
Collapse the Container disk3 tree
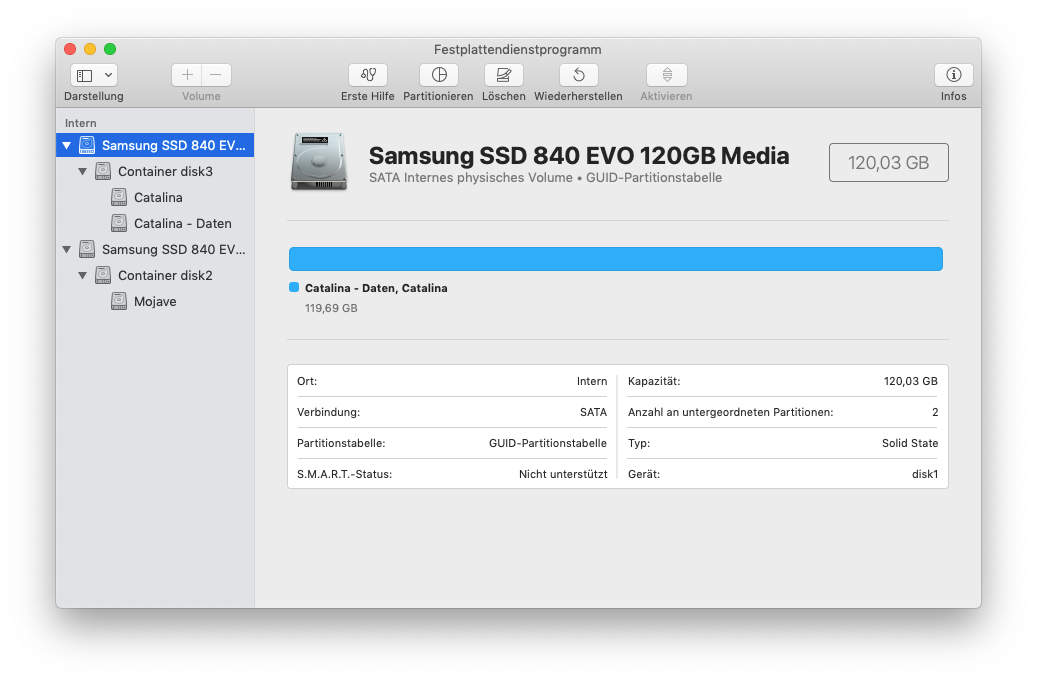pos(83,172)
